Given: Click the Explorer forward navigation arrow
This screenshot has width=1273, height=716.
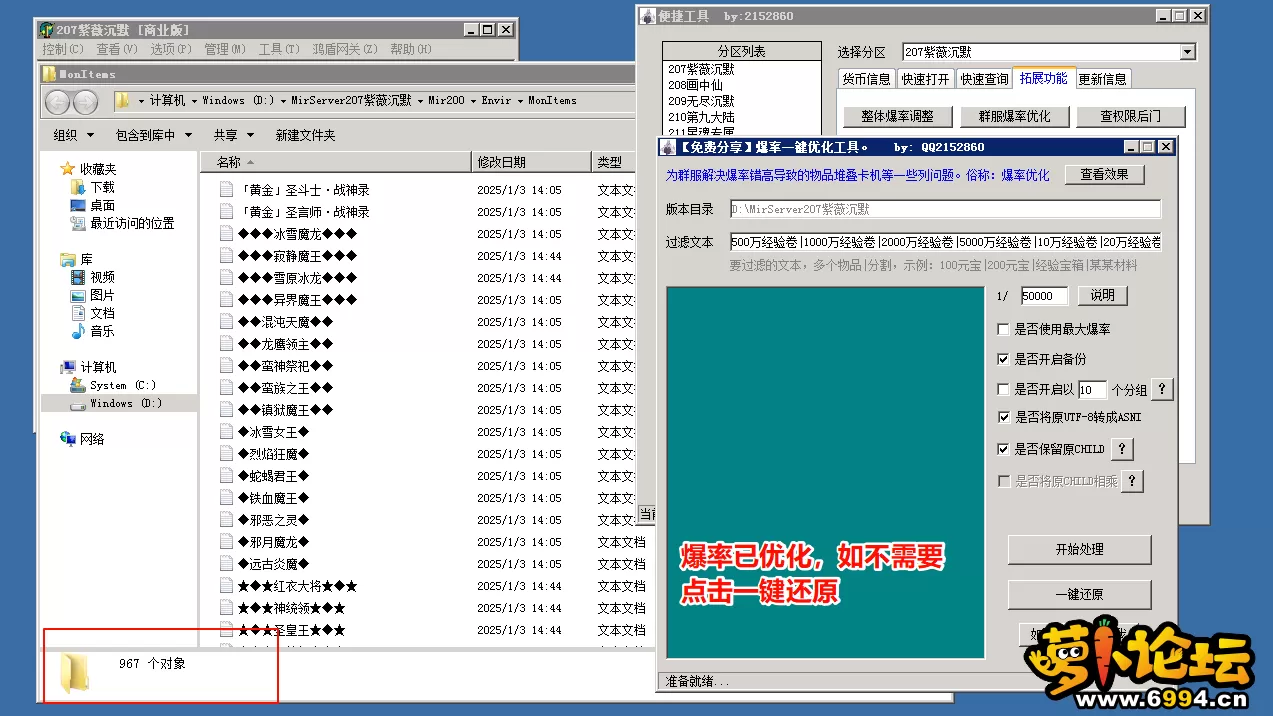Looking at the screenshot, I should 86,101.
